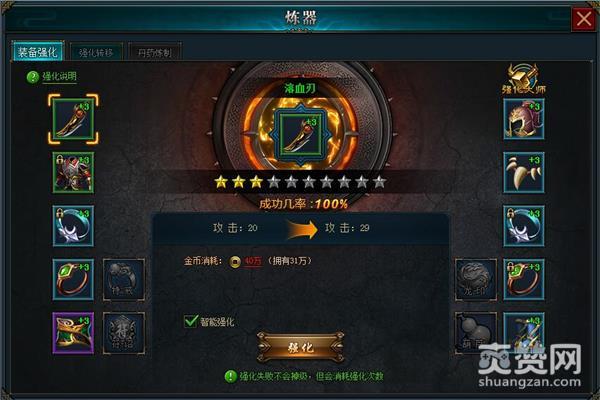Open the 强化大师 enhancement master icon
600x400 pixels.
tap(524, 79)
